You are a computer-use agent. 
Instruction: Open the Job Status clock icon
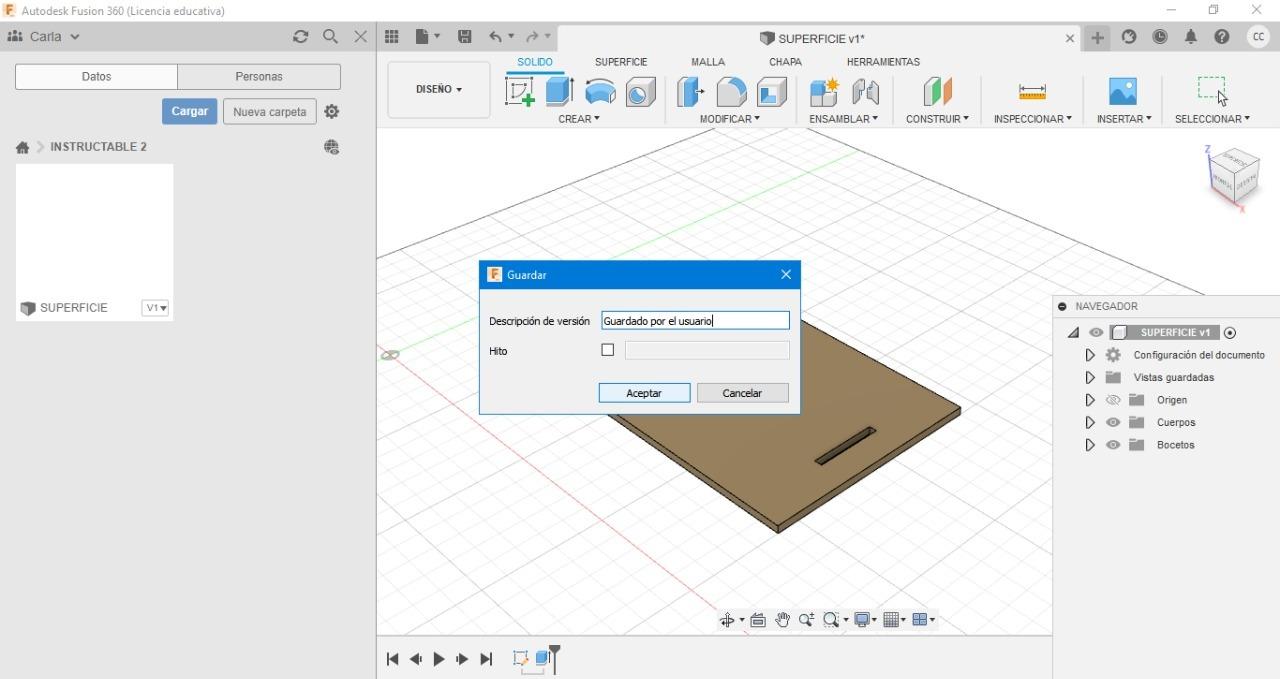1160,37
